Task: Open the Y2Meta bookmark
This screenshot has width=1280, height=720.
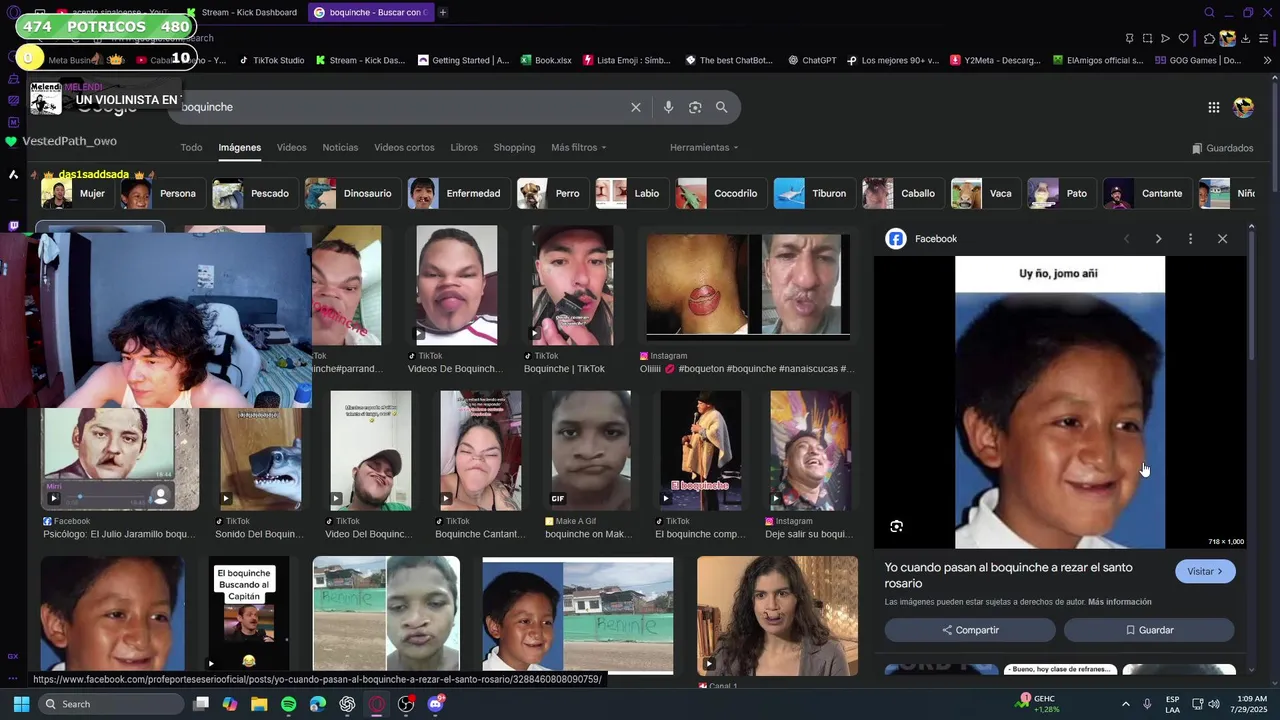Action: click(995, 60)
